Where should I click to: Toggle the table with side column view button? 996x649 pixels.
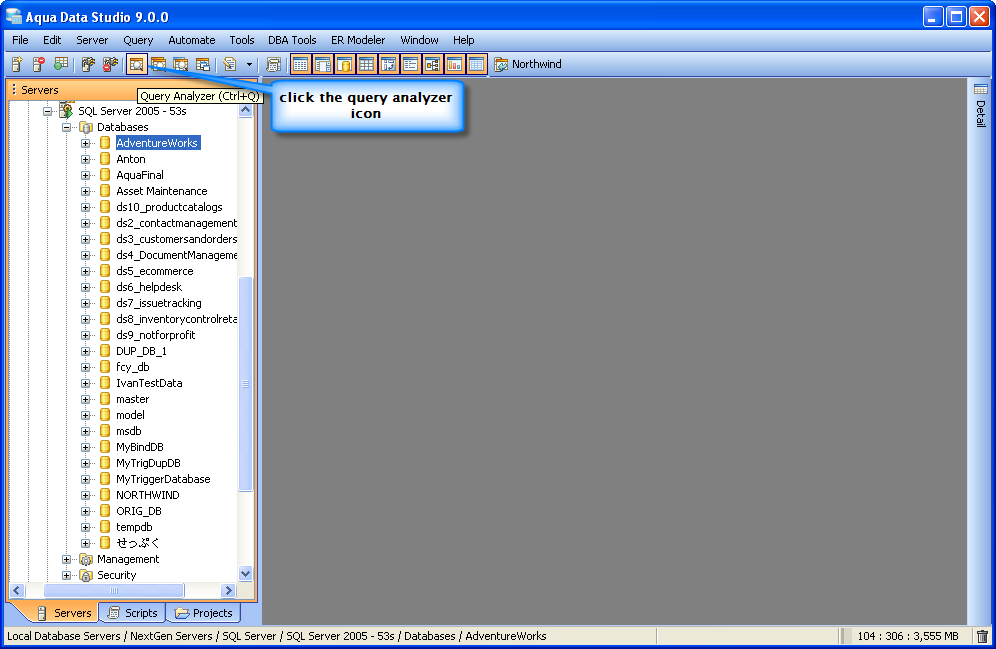pyautogui.click(x=323, y=64)
